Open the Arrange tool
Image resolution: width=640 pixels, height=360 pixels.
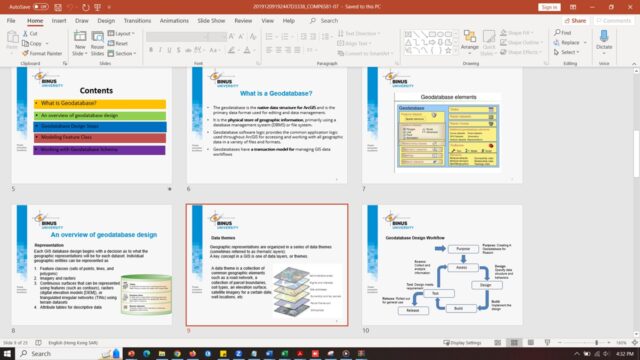tap(469, 41)
